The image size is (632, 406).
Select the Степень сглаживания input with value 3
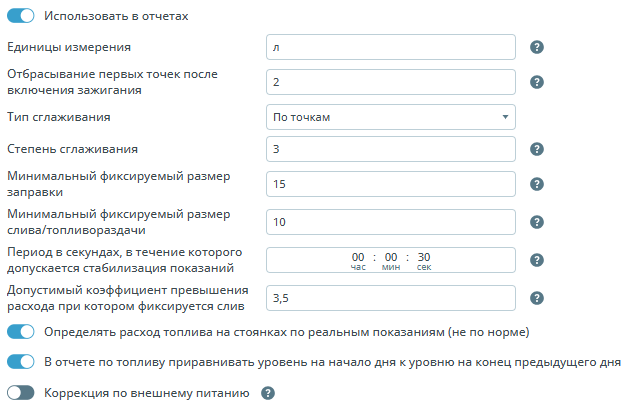391,149
